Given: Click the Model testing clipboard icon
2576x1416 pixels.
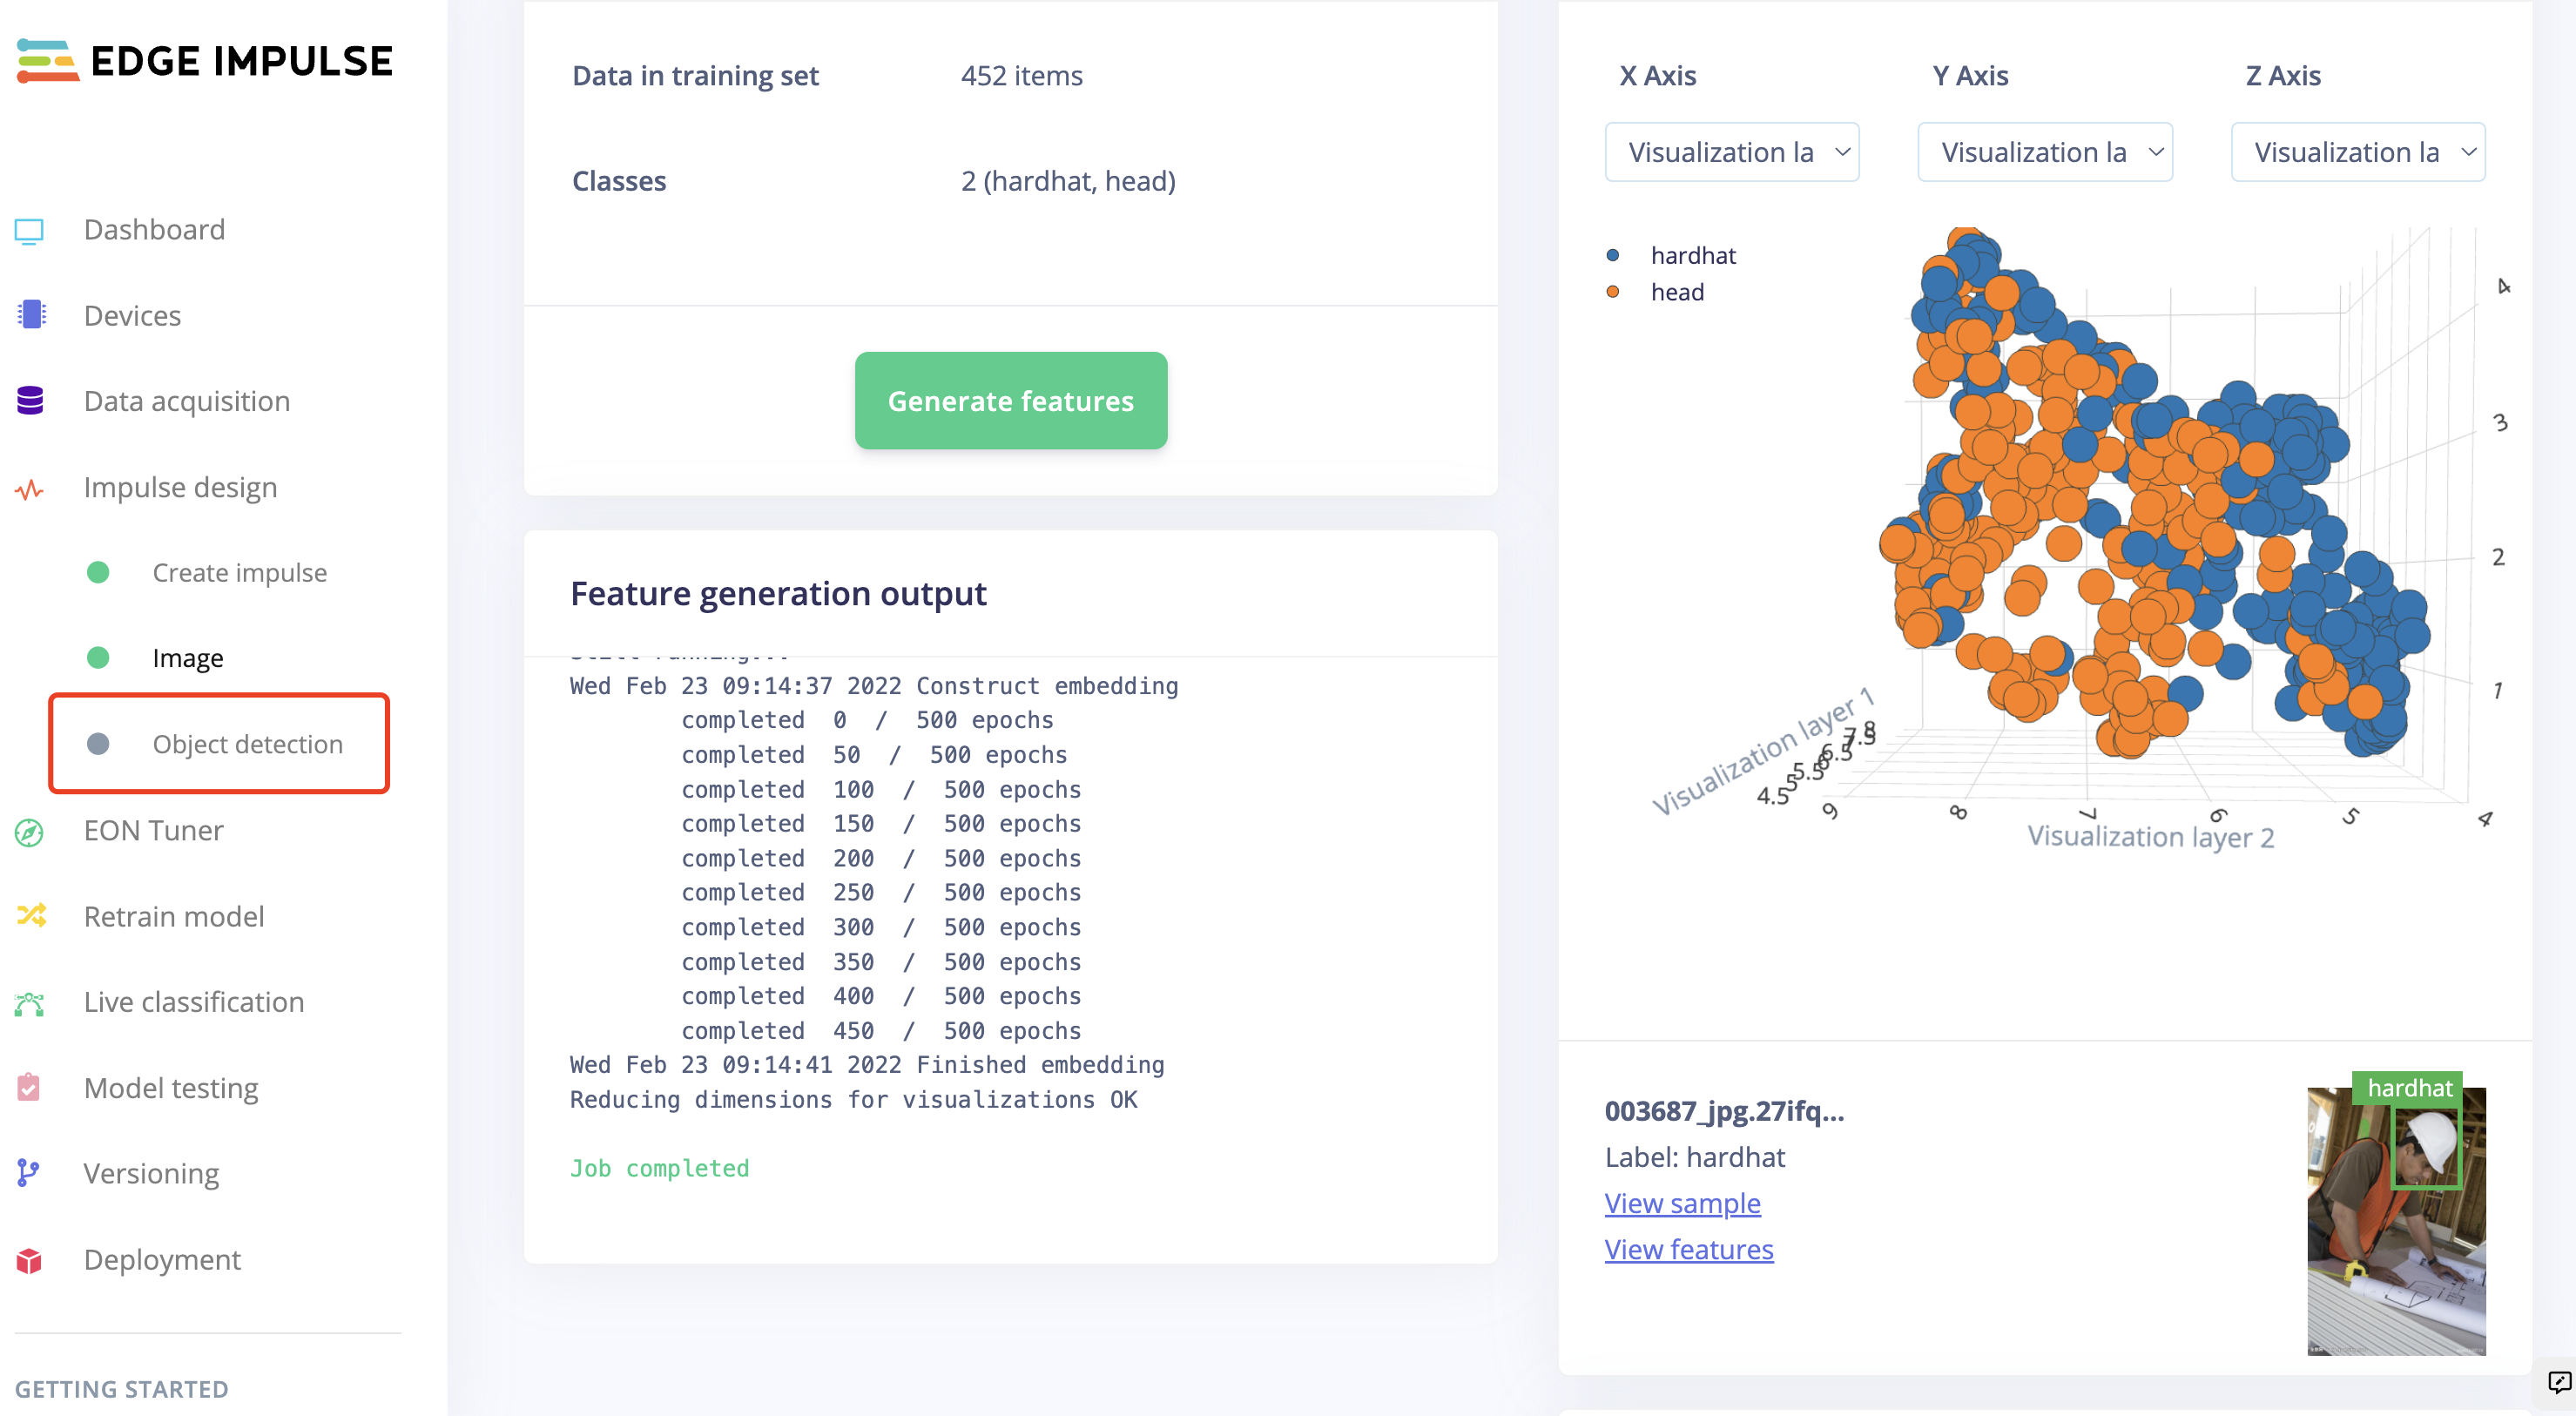Looking at the screenshot, I should (x=29, y=1087).
